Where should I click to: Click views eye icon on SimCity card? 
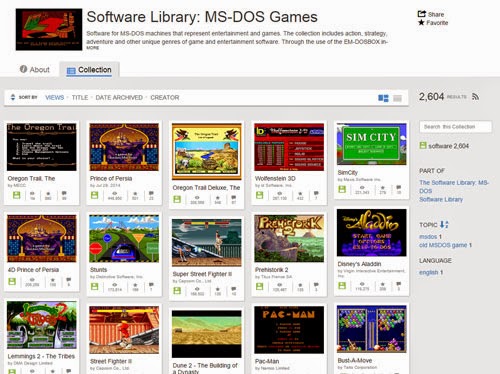[x=362, y=188]
